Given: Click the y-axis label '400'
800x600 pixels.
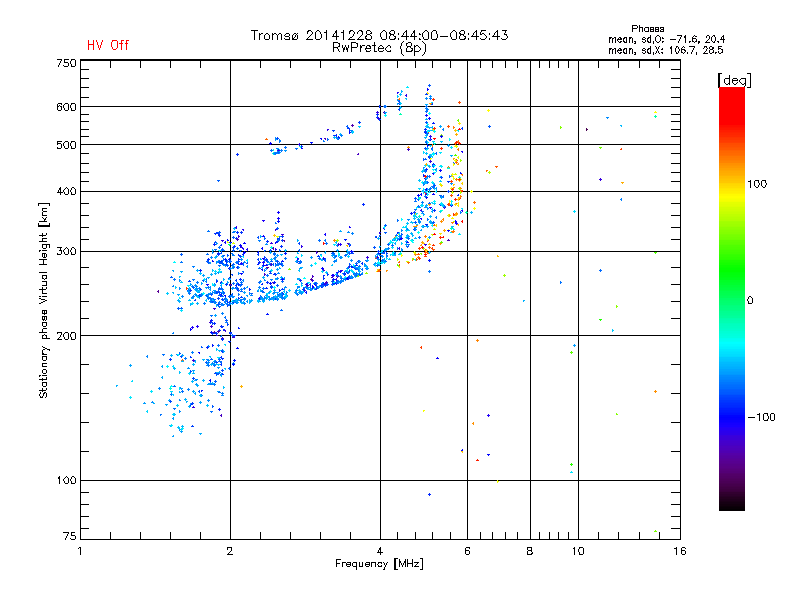Looking at the screenshot, I should coord(66,191).
